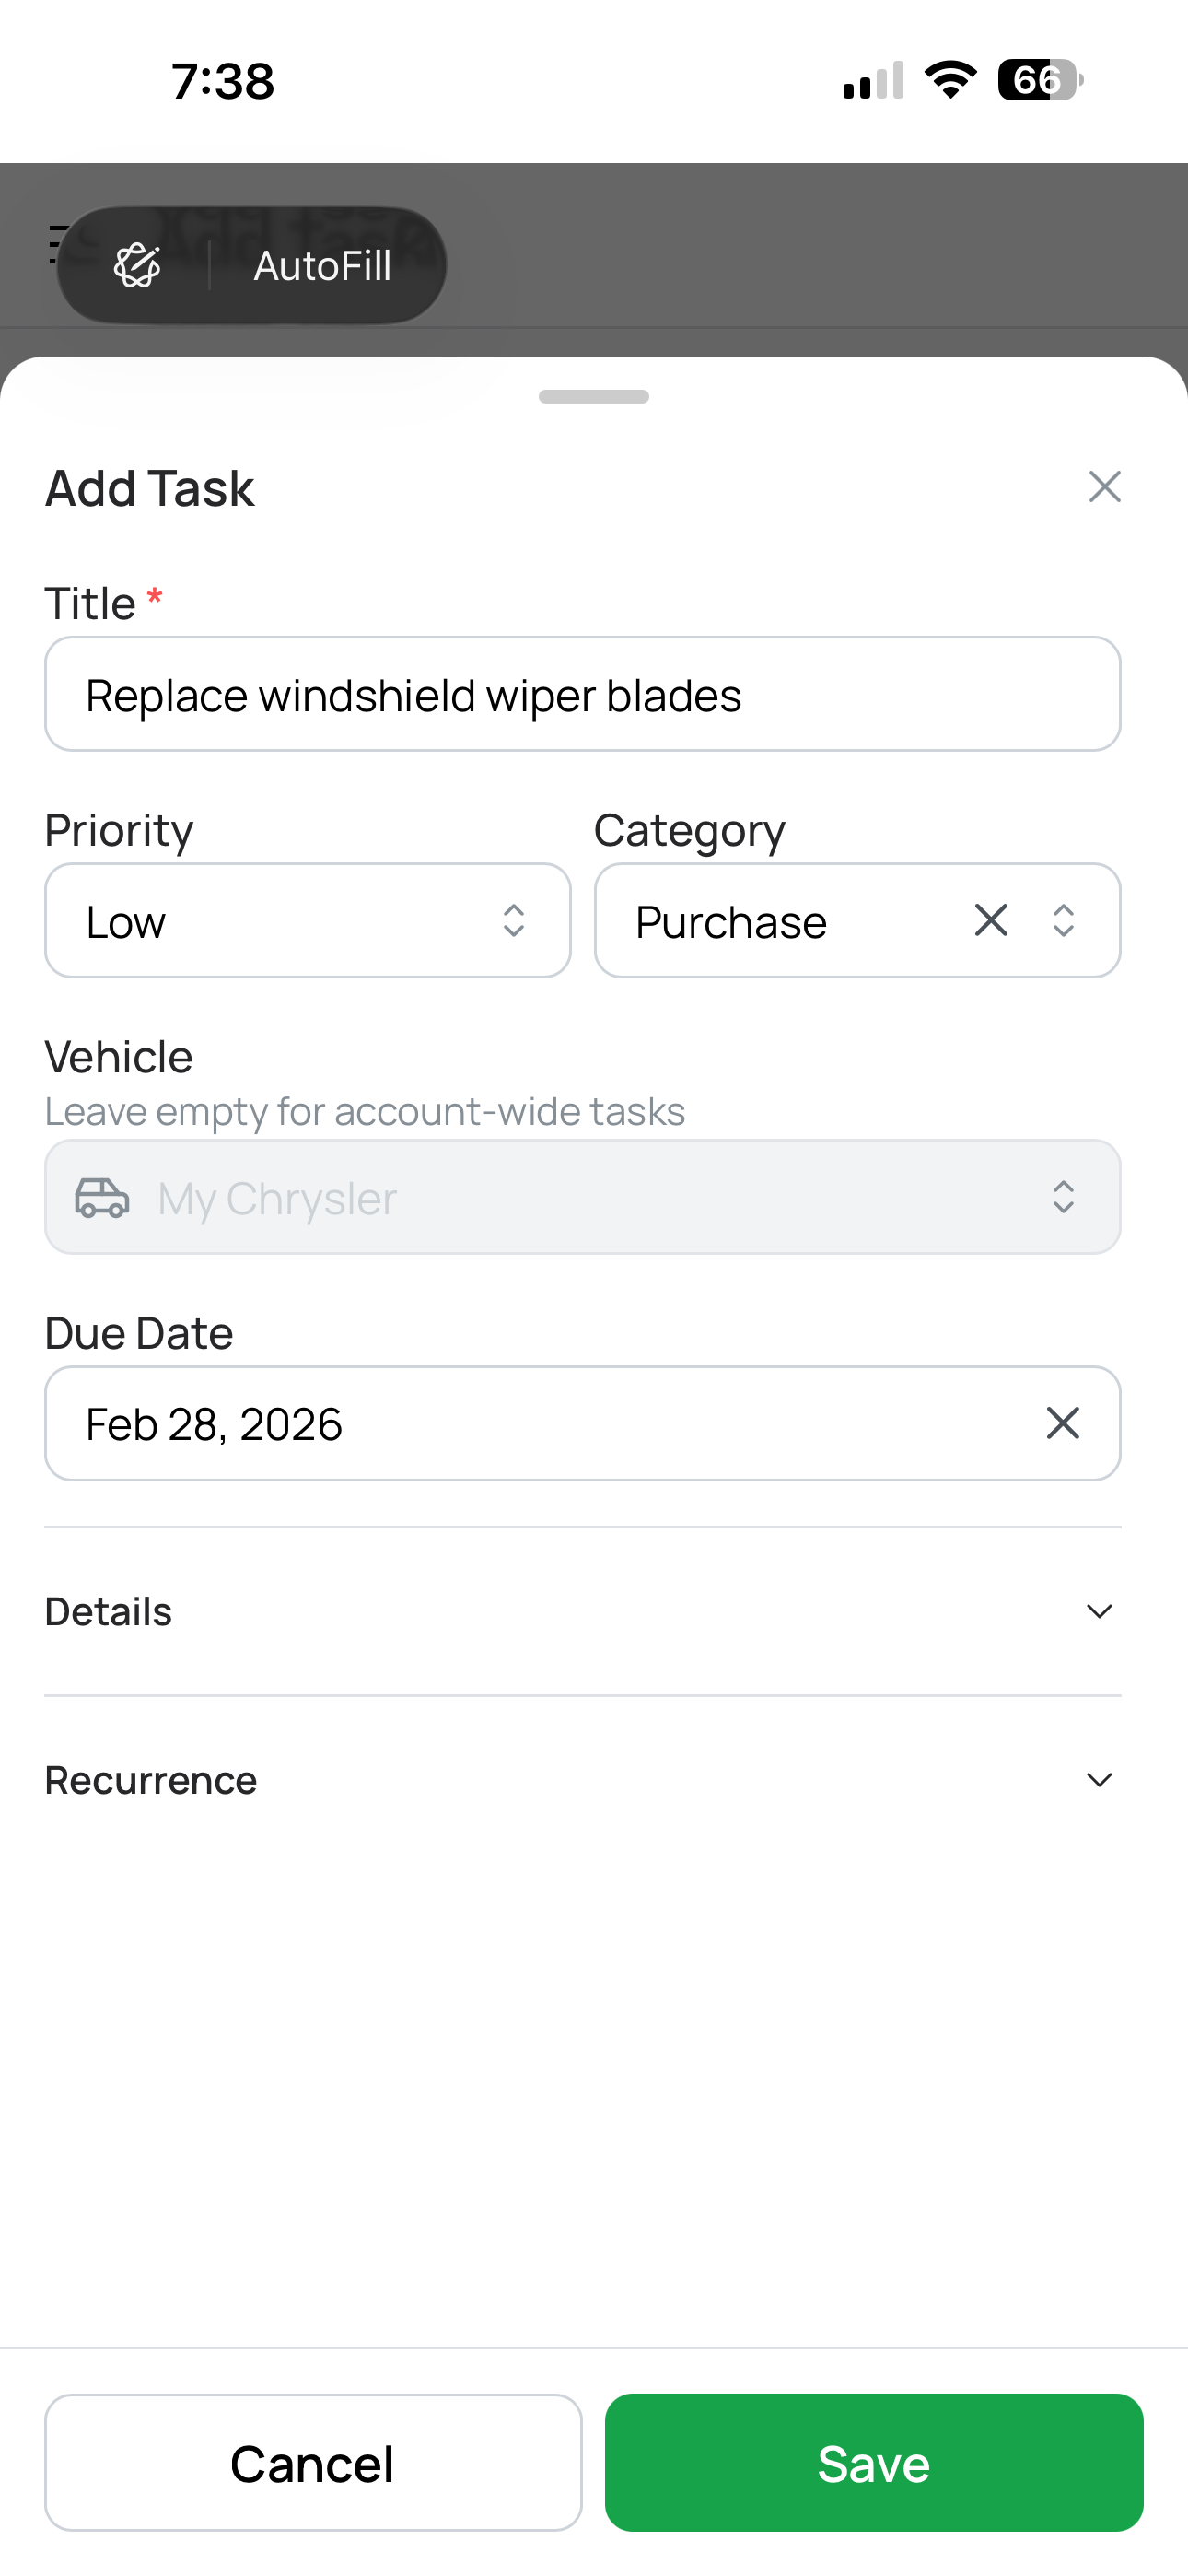Image resolution: width=1188 pixels, height=2576 pixels.
Task: Tap the Feb 28, 2026 due date field
Action: click(500, 1423)
